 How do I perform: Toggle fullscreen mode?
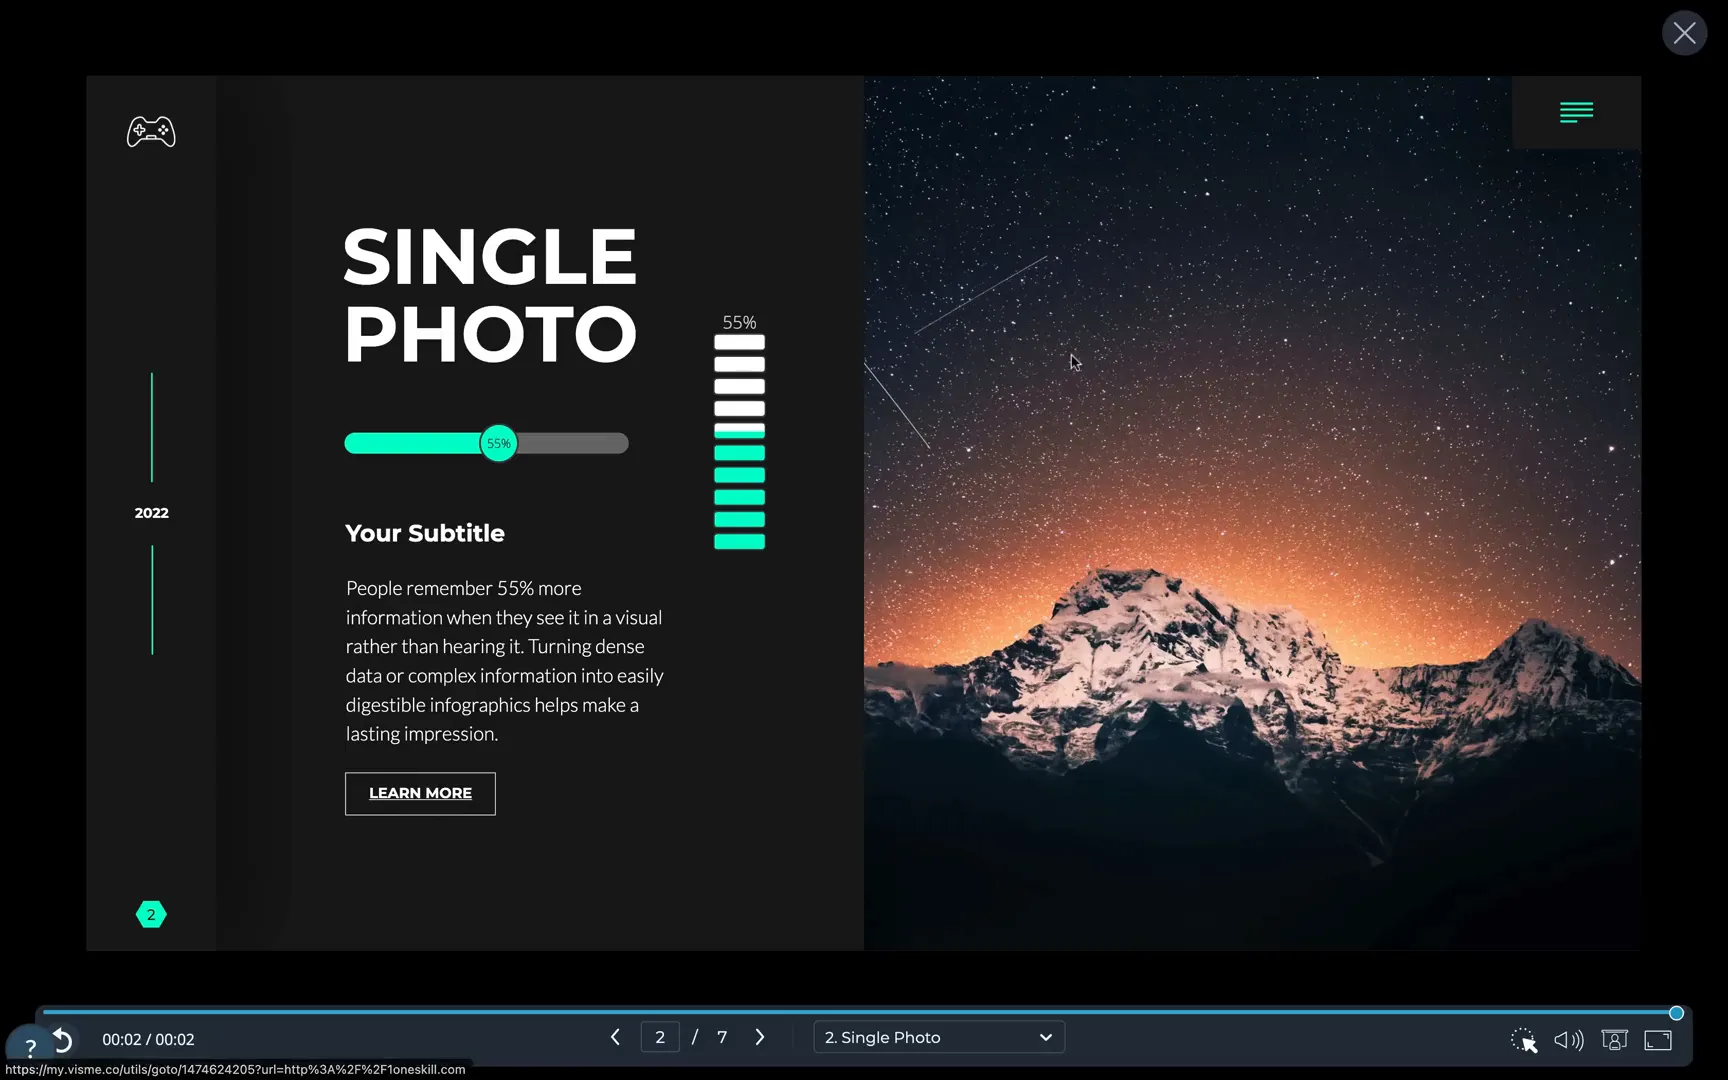pos(1658,1040)
